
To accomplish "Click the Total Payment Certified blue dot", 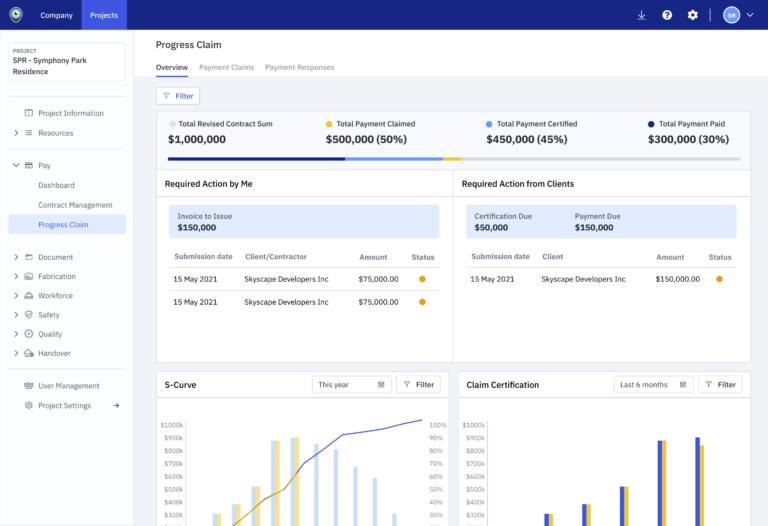I will pos(489,124).
